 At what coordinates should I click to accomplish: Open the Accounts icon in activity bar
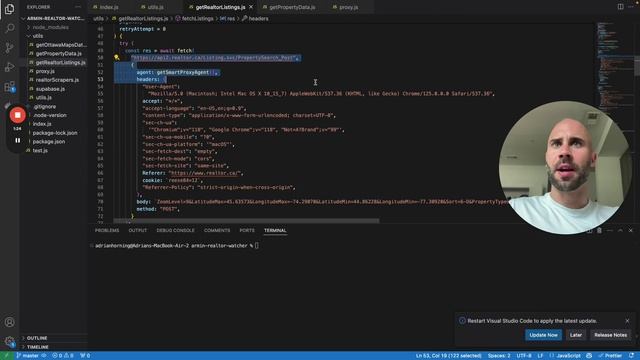coord(9,322)
